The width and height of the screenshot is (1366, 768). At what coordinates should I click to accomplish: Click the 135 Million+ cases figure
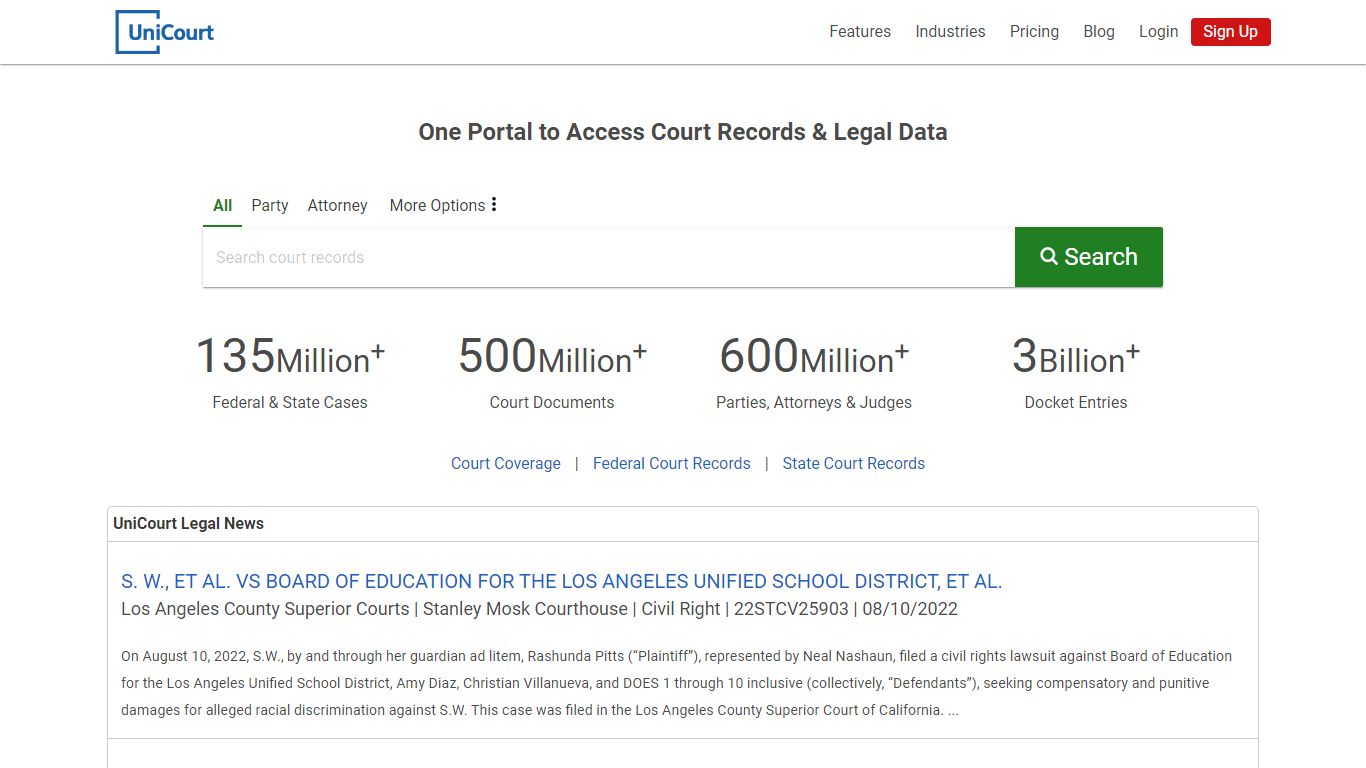click(x=290, y=357)
